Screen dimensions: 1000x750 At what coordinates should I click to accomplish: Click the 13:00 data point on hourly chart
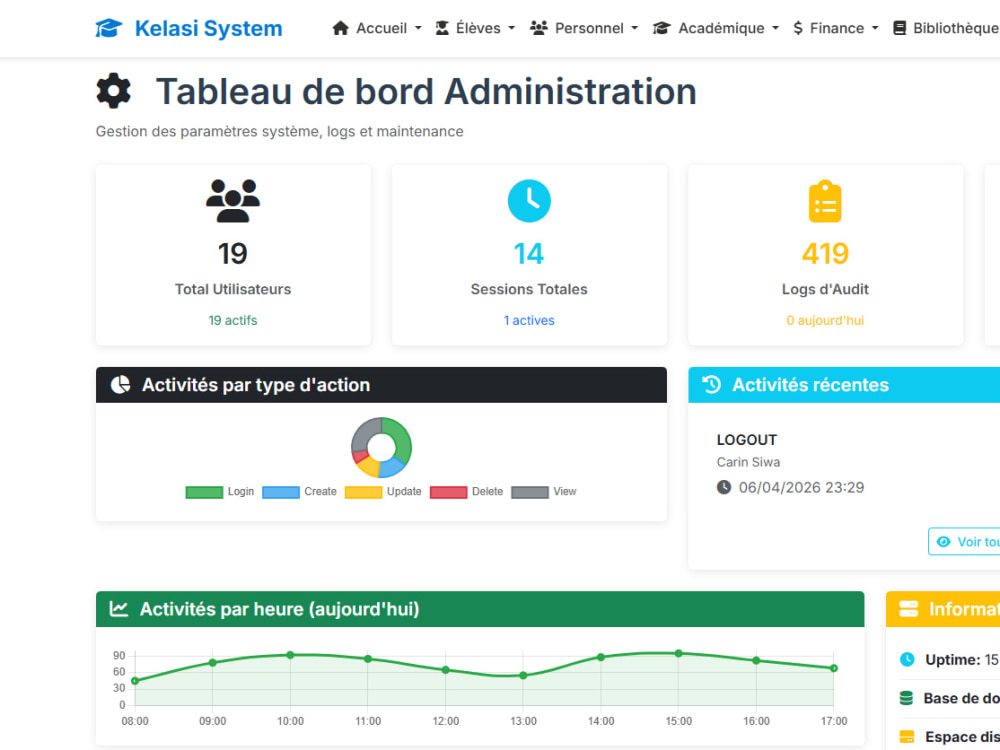(523, 675)
